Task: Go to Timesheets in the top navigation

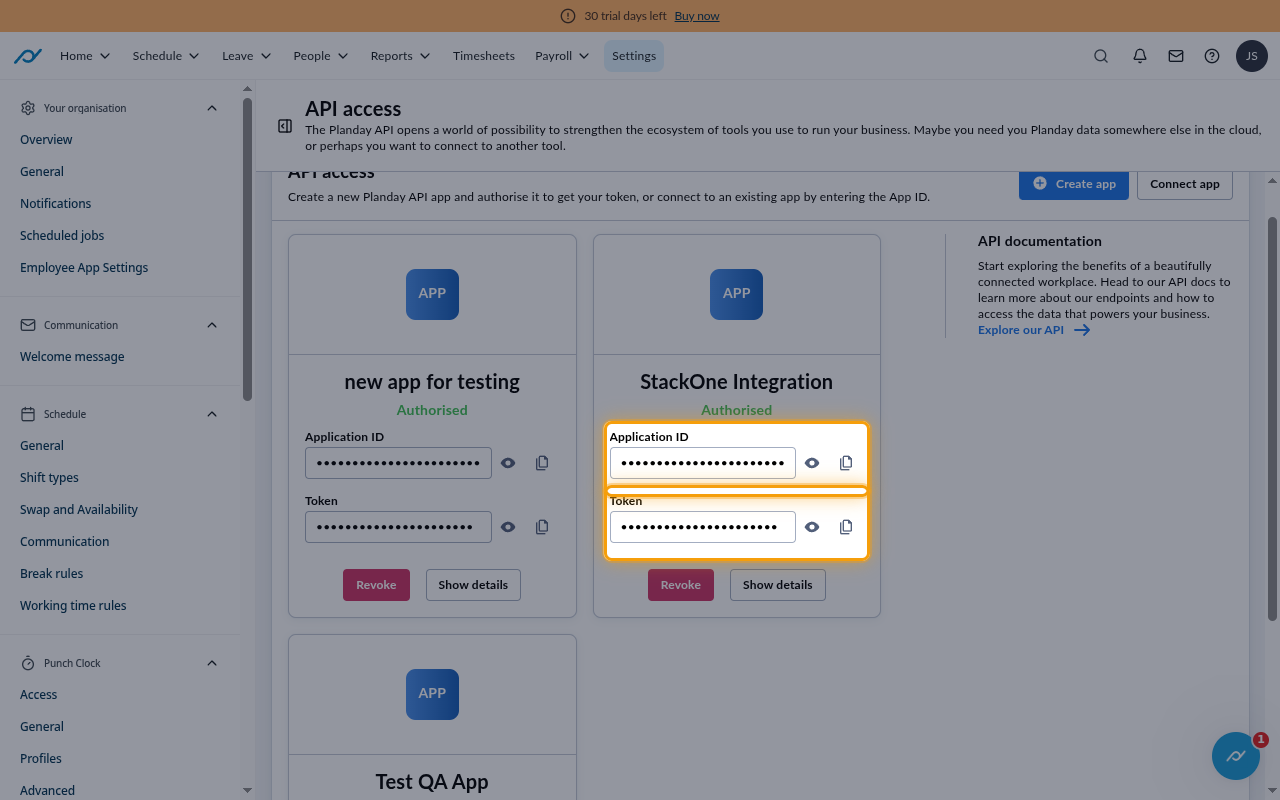Action: coord(484,56)
